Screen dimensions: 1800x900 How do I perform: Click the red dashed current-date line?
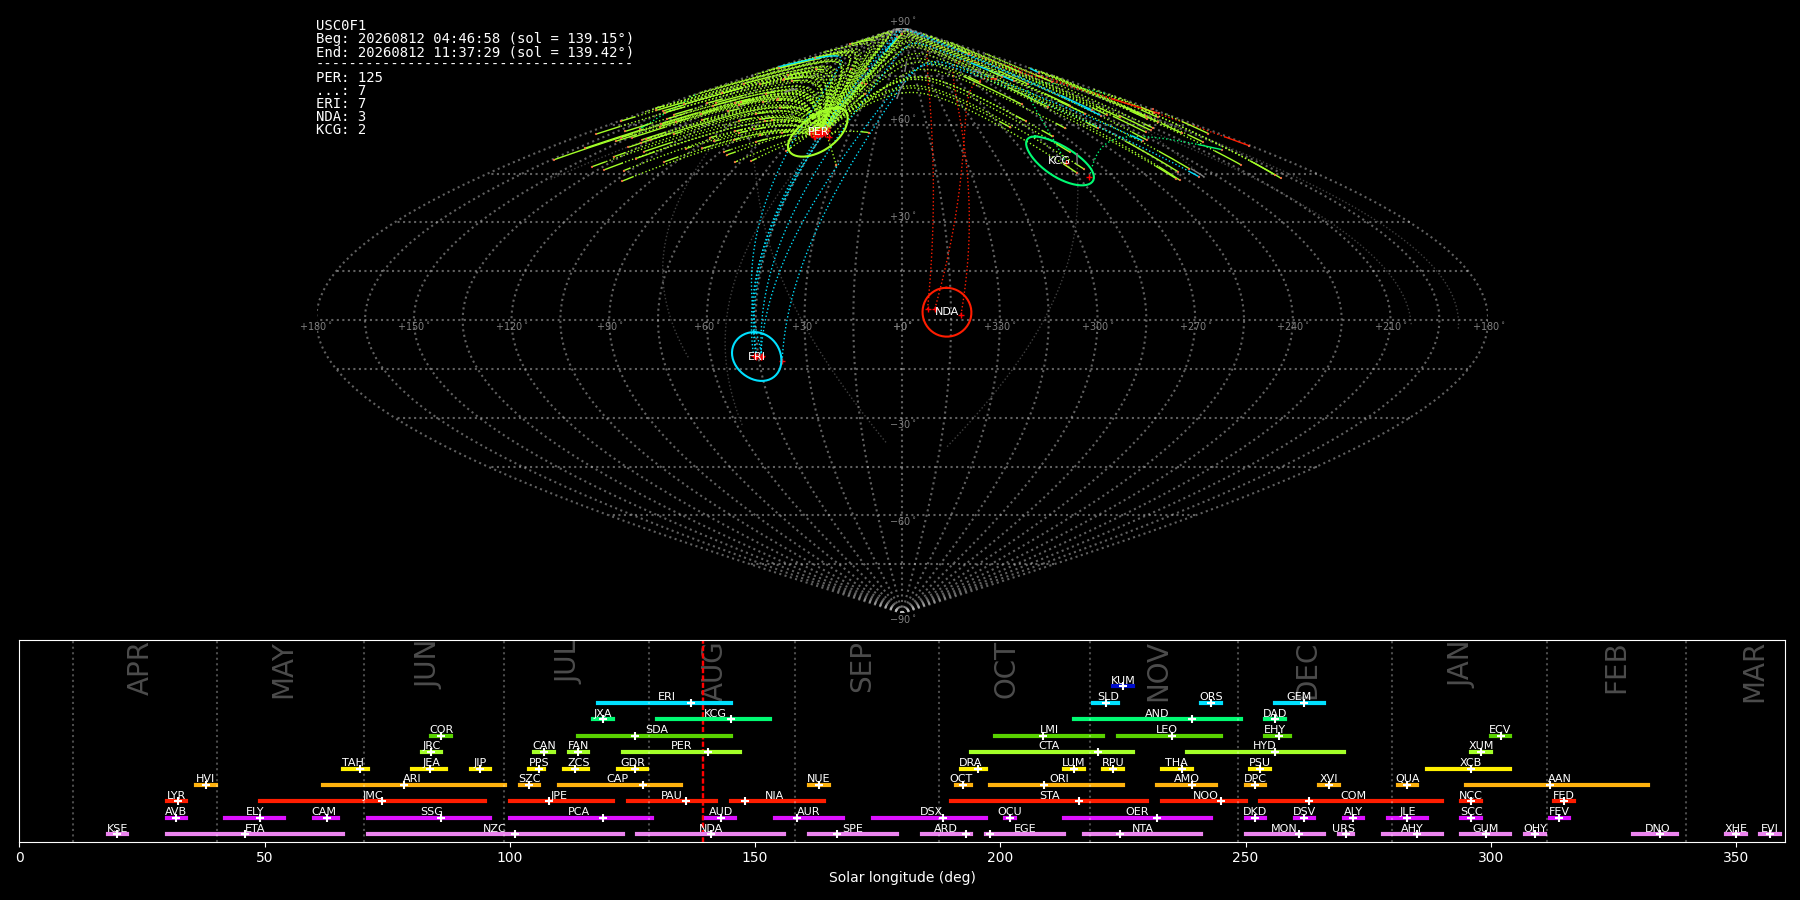point(702,741)
